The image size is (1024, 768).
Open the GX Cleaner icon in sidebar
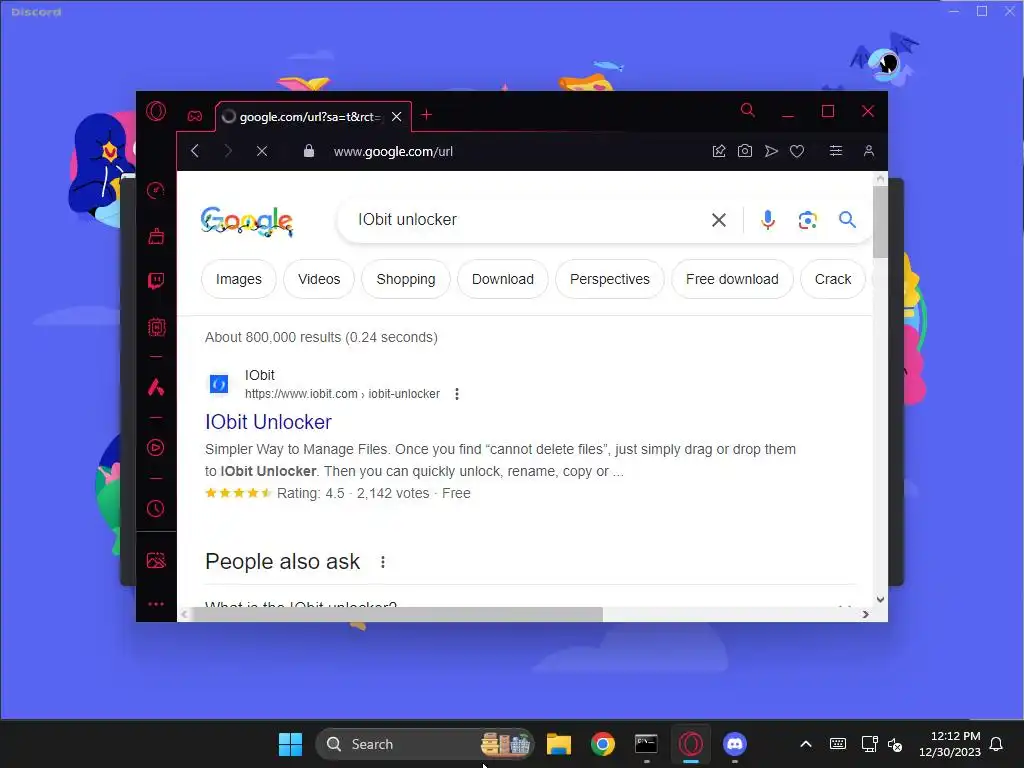(156, 236)
